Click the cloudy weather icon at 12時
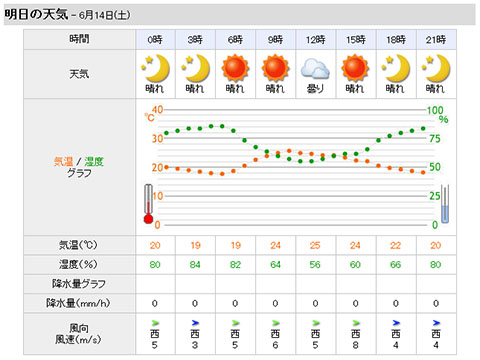Screen dimensions: 480x360 (315, 69)
